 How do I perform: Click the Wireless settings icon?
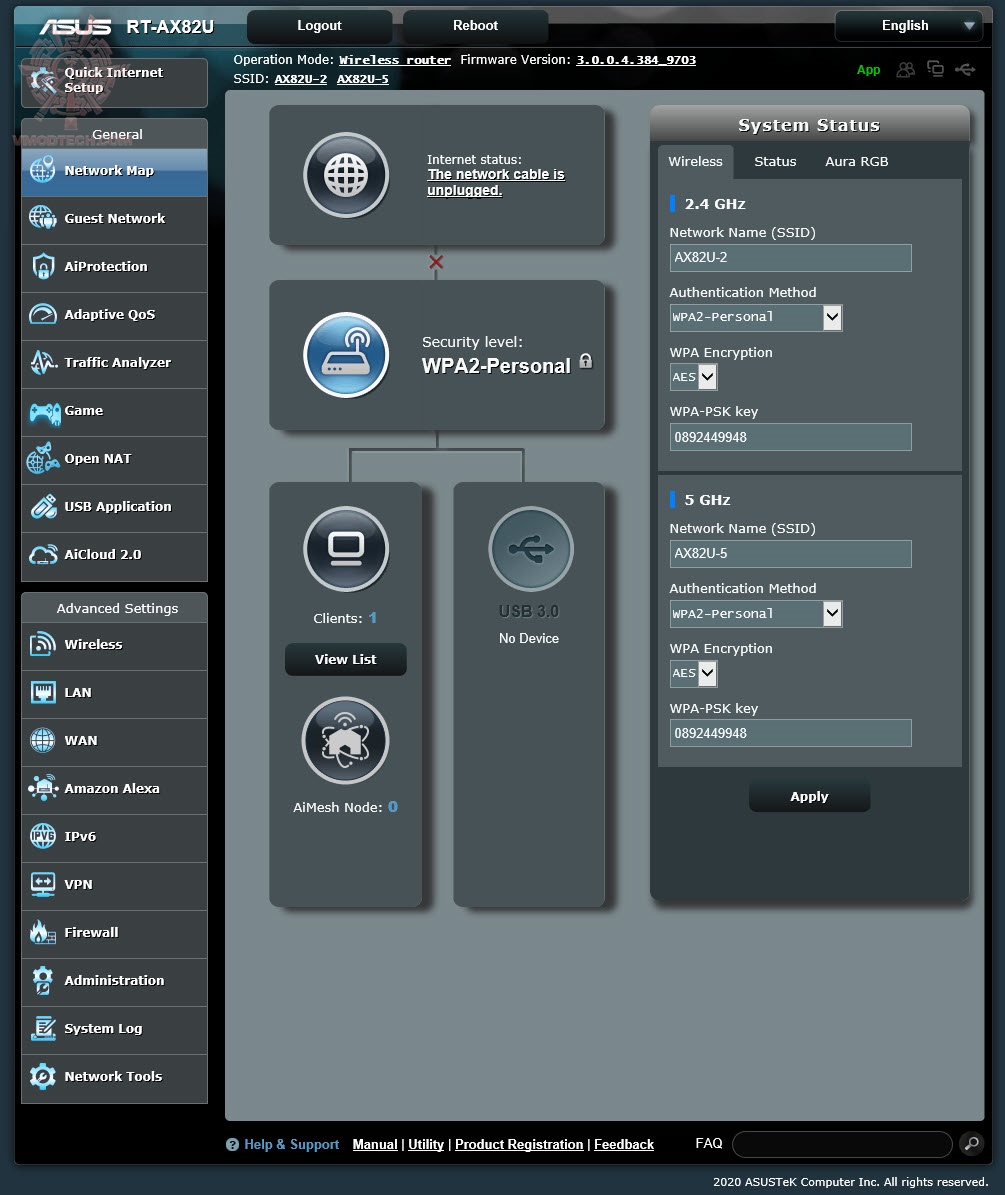click(43, 644)
